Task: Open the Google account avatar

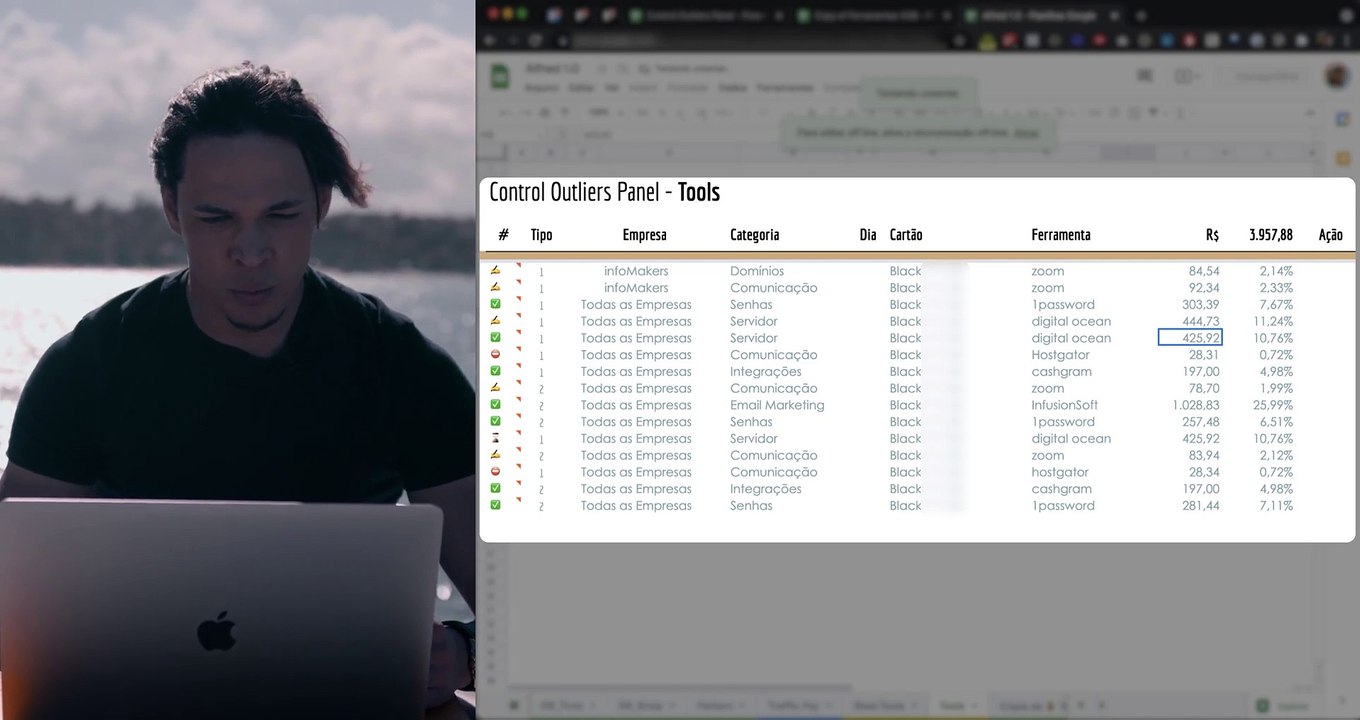Action: coord(1336,76)
